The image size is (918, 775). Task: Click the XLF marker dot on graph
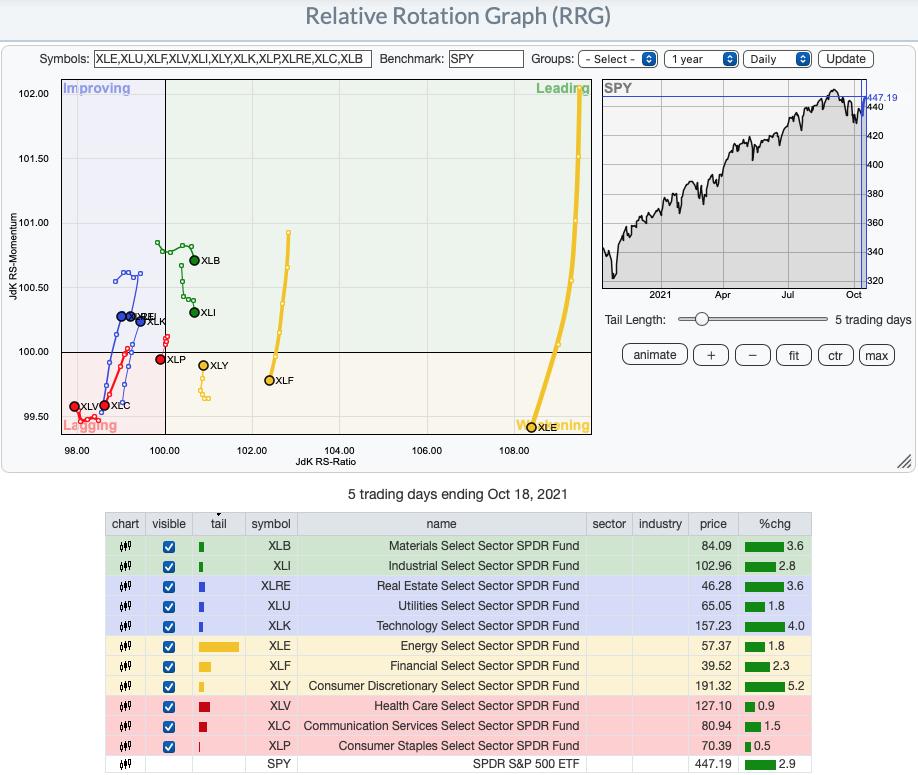point(269,380)
